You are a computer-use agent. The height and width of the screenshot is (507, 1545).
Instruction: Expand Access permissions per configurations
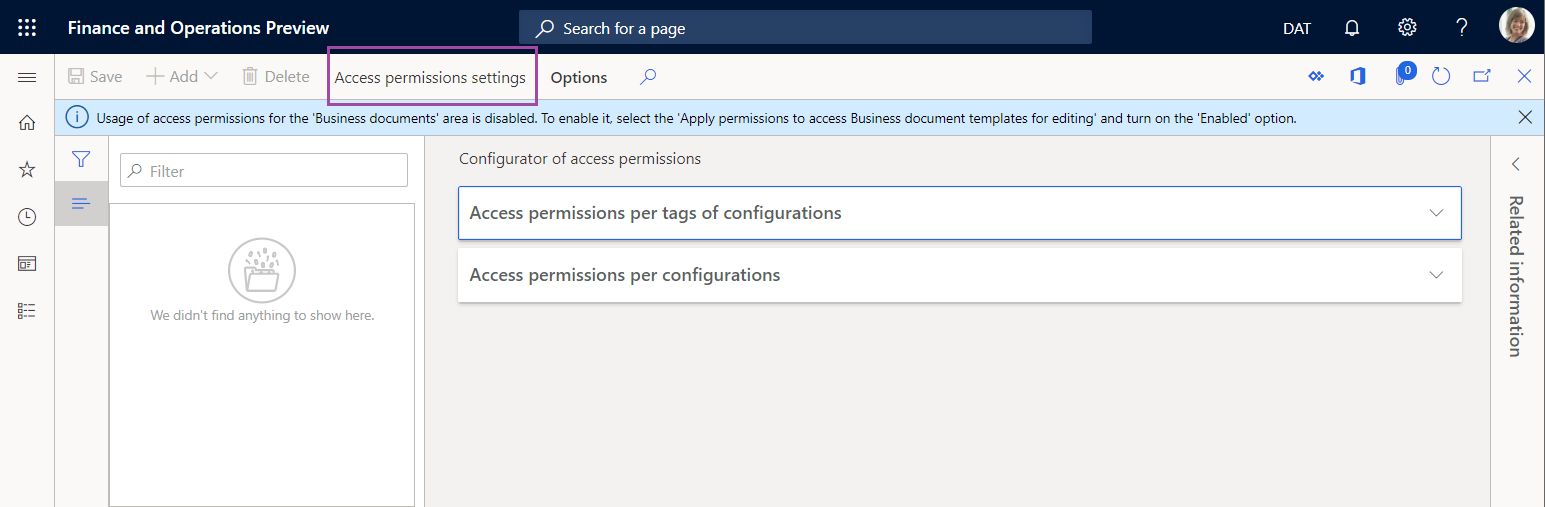[x=960, y=275]
